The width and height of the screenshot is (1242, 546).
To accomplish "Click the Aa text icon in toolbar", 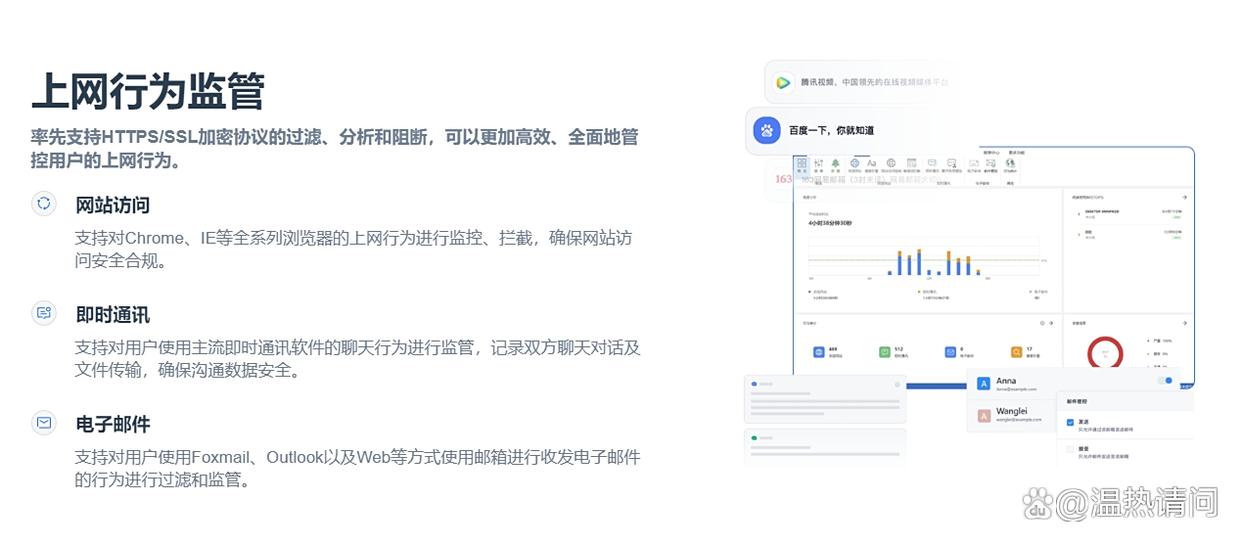I will pos(871,163).
